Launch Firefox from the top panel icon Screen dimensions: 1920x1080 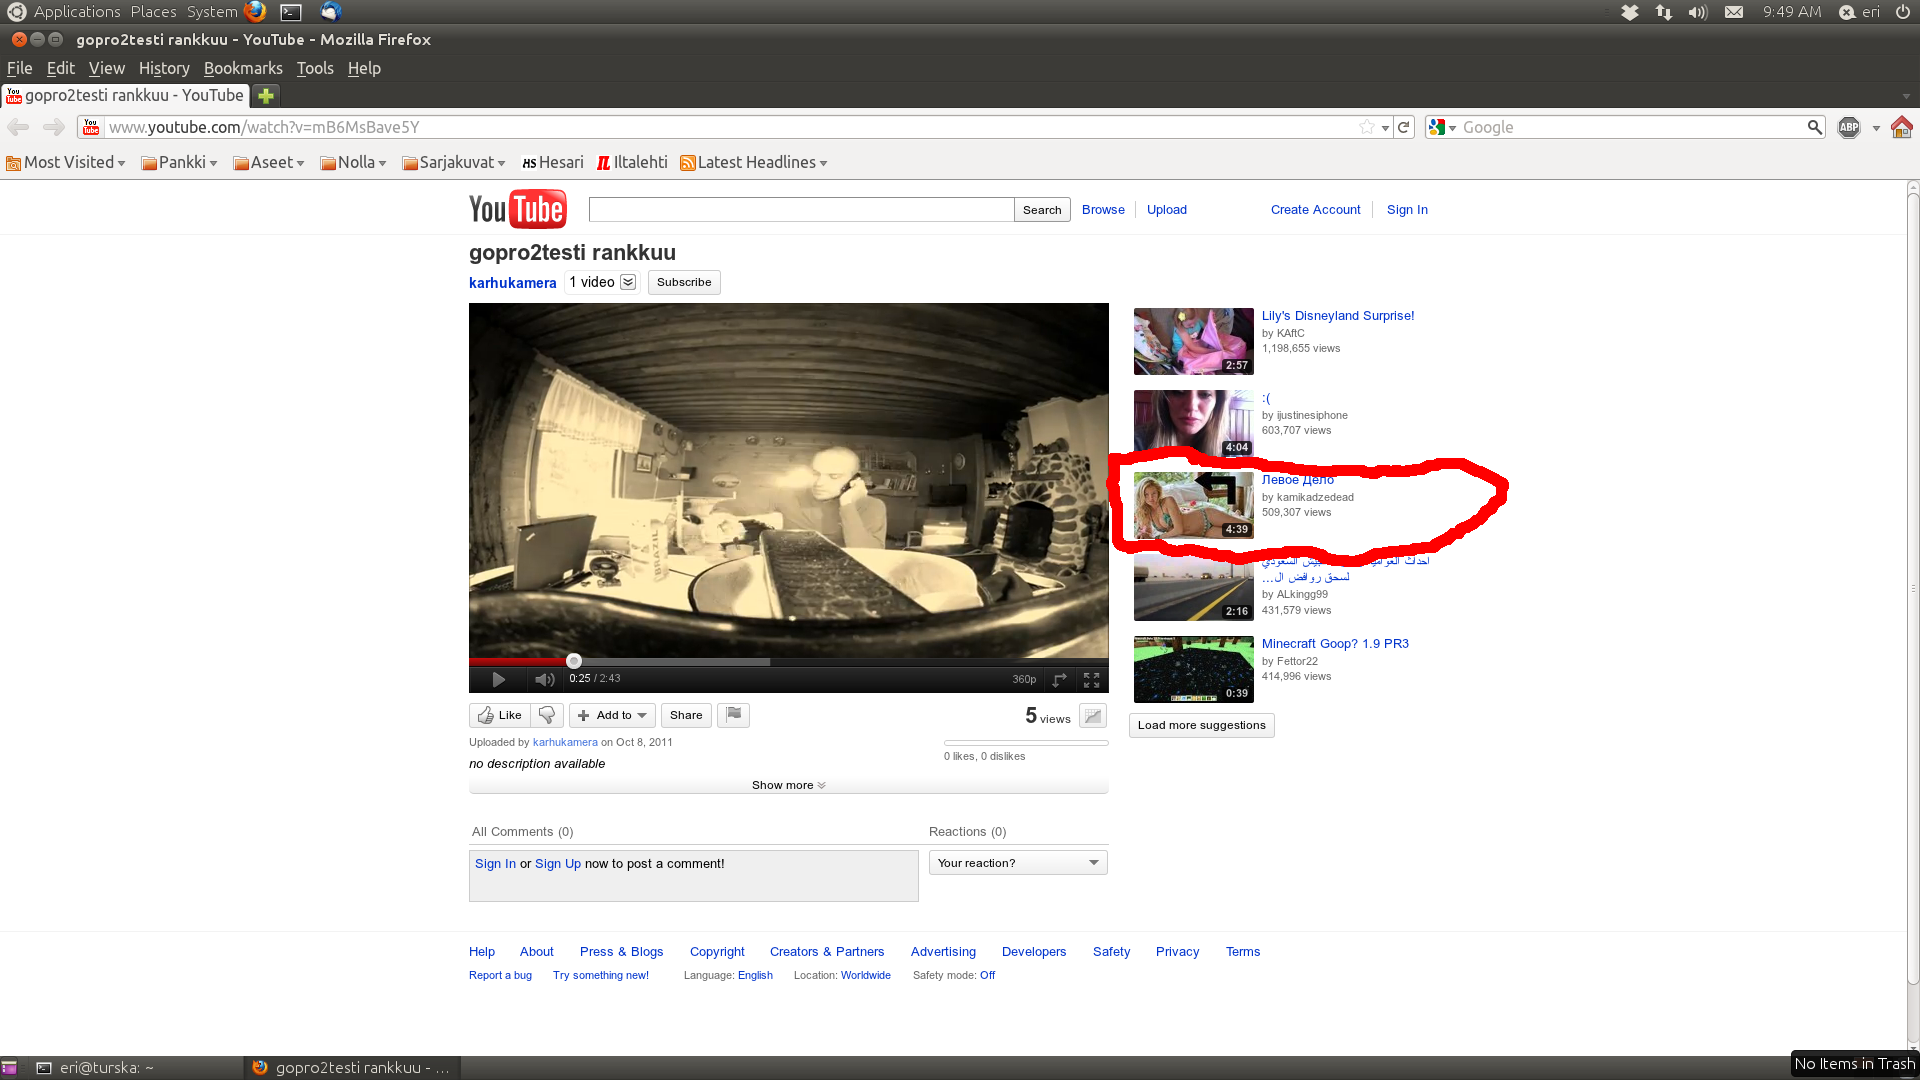[255, 12]
